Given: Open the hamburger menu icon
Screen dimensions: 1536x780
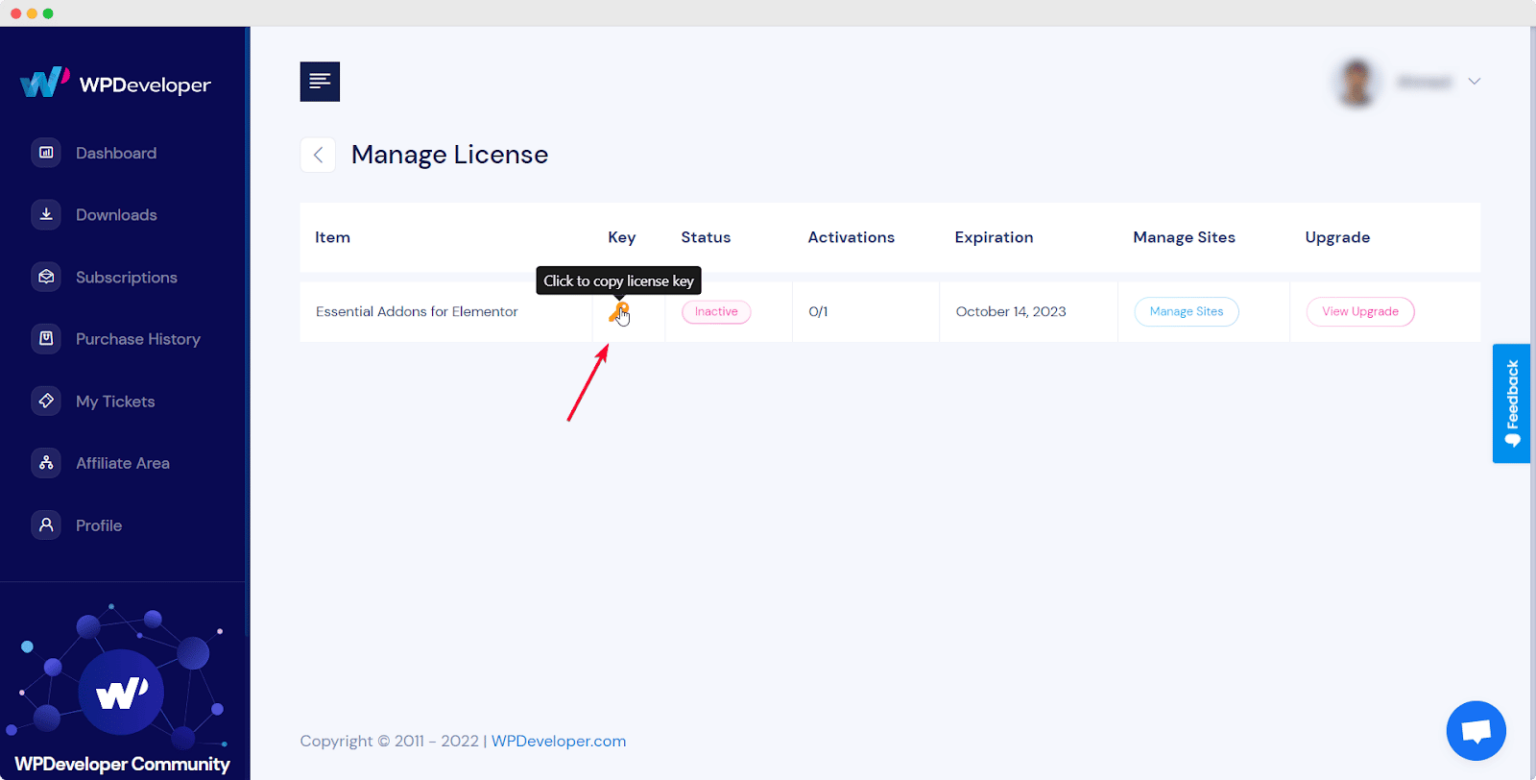Looking at the screenshot, I should click(x=320, y=81).
